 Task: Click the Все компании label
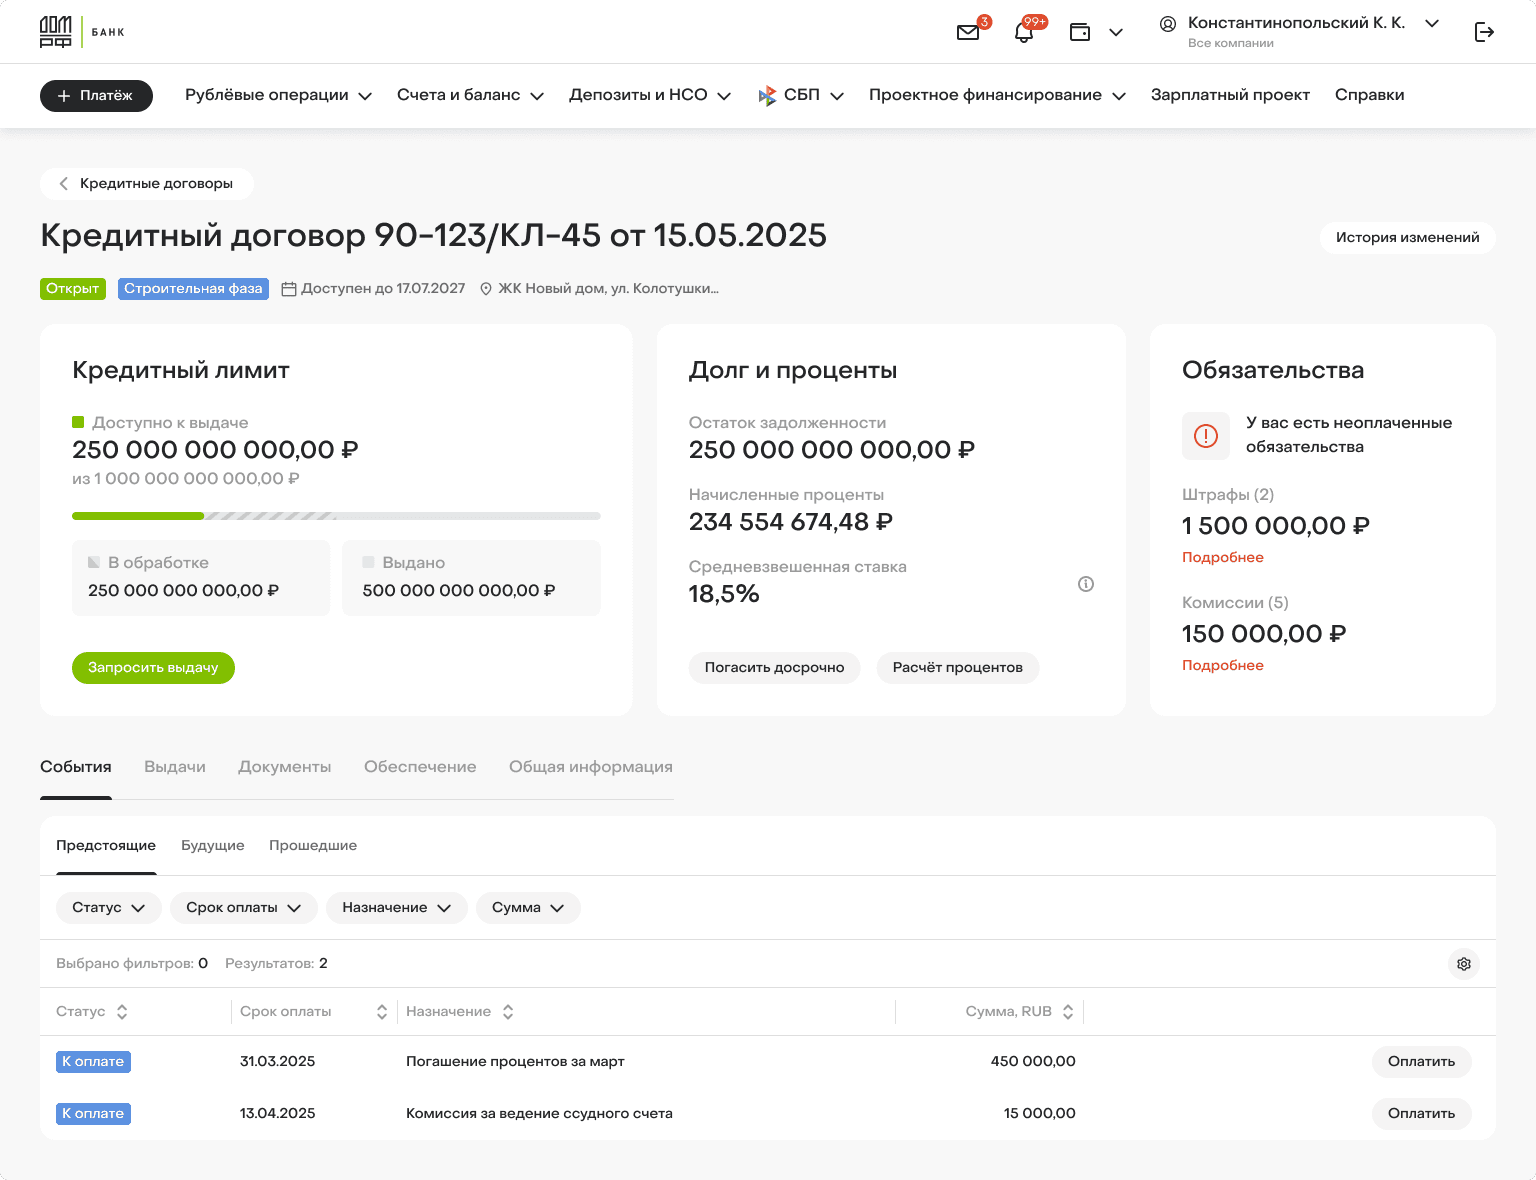click(x=1231, y=43)
